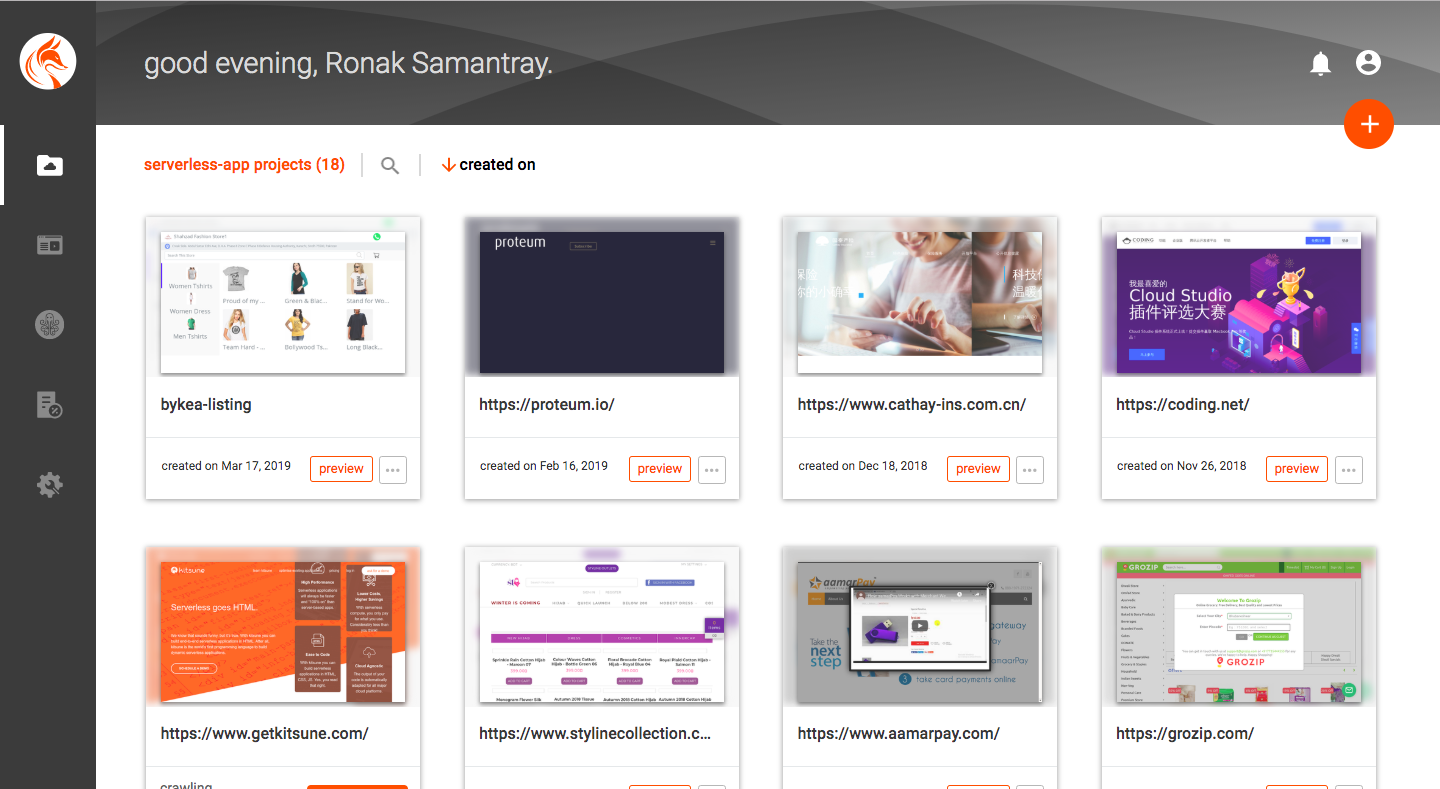Open more options for proteum.io
The width and height of the screenshot is (1440, 789).
tap(712, 469)
